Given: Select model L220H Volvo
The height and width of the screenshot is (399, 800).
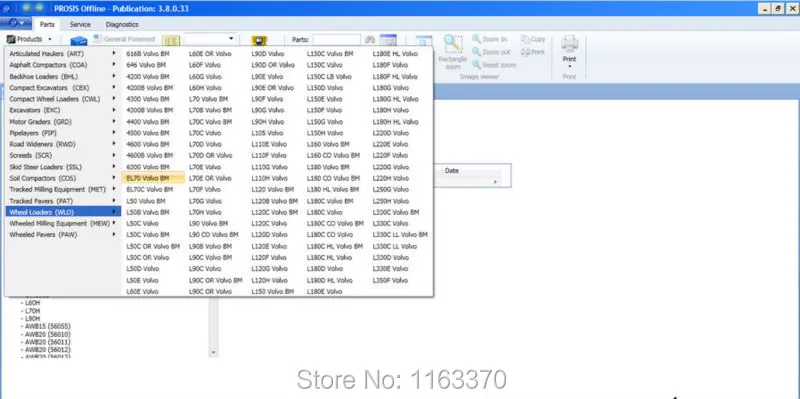Looking at the screenshot, I should click(x=391, y=178).
